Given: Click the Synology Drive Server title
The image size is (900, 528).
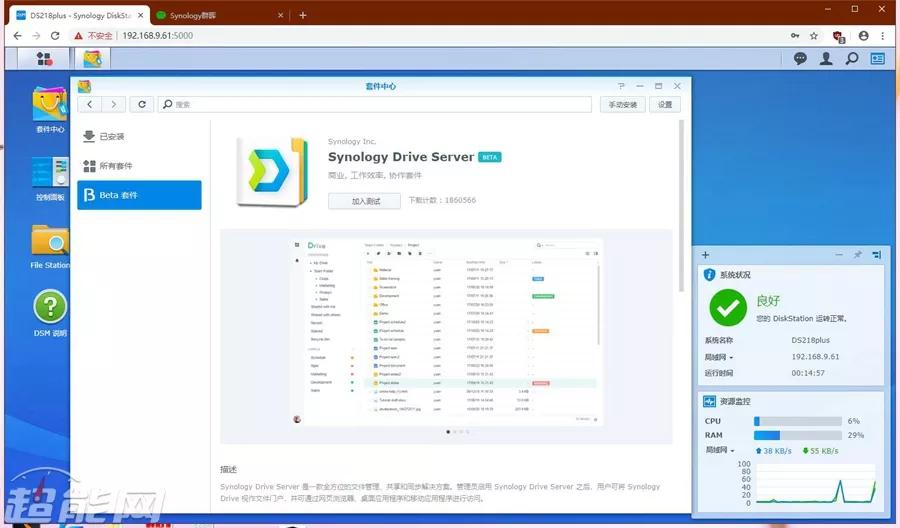Looking at the screenshot, I should (x=401, y=157).
